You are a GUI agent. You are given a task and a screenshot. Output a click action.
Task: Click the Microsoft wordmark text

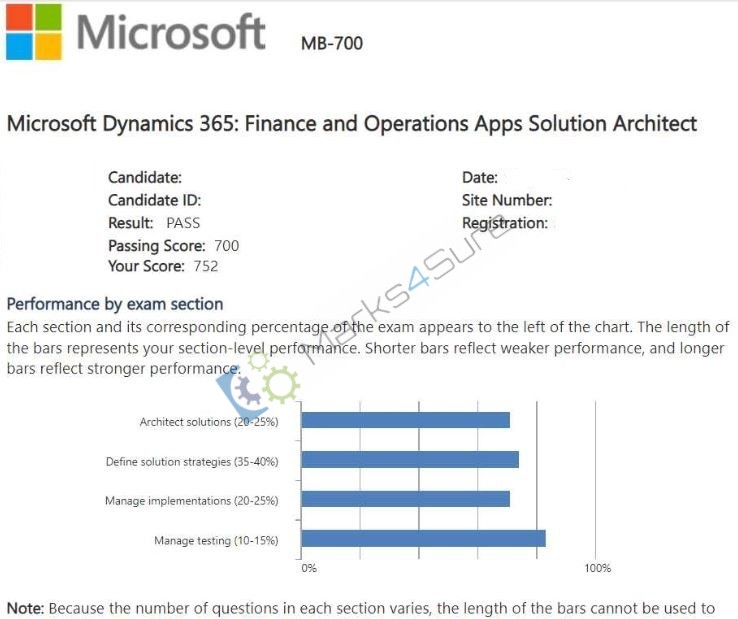click(x=171, y=32)
